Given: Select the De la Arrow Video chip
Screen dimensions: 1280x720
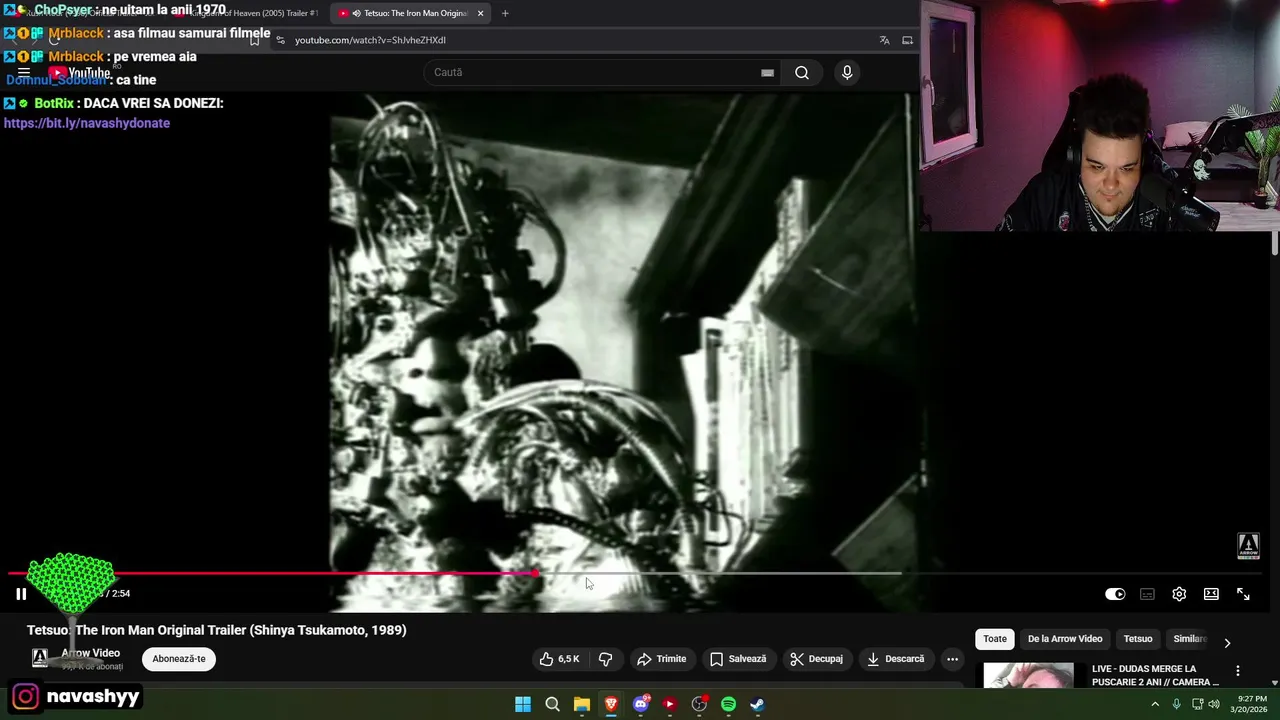Looking at the screenshot, I should (x=1065, y=639).
